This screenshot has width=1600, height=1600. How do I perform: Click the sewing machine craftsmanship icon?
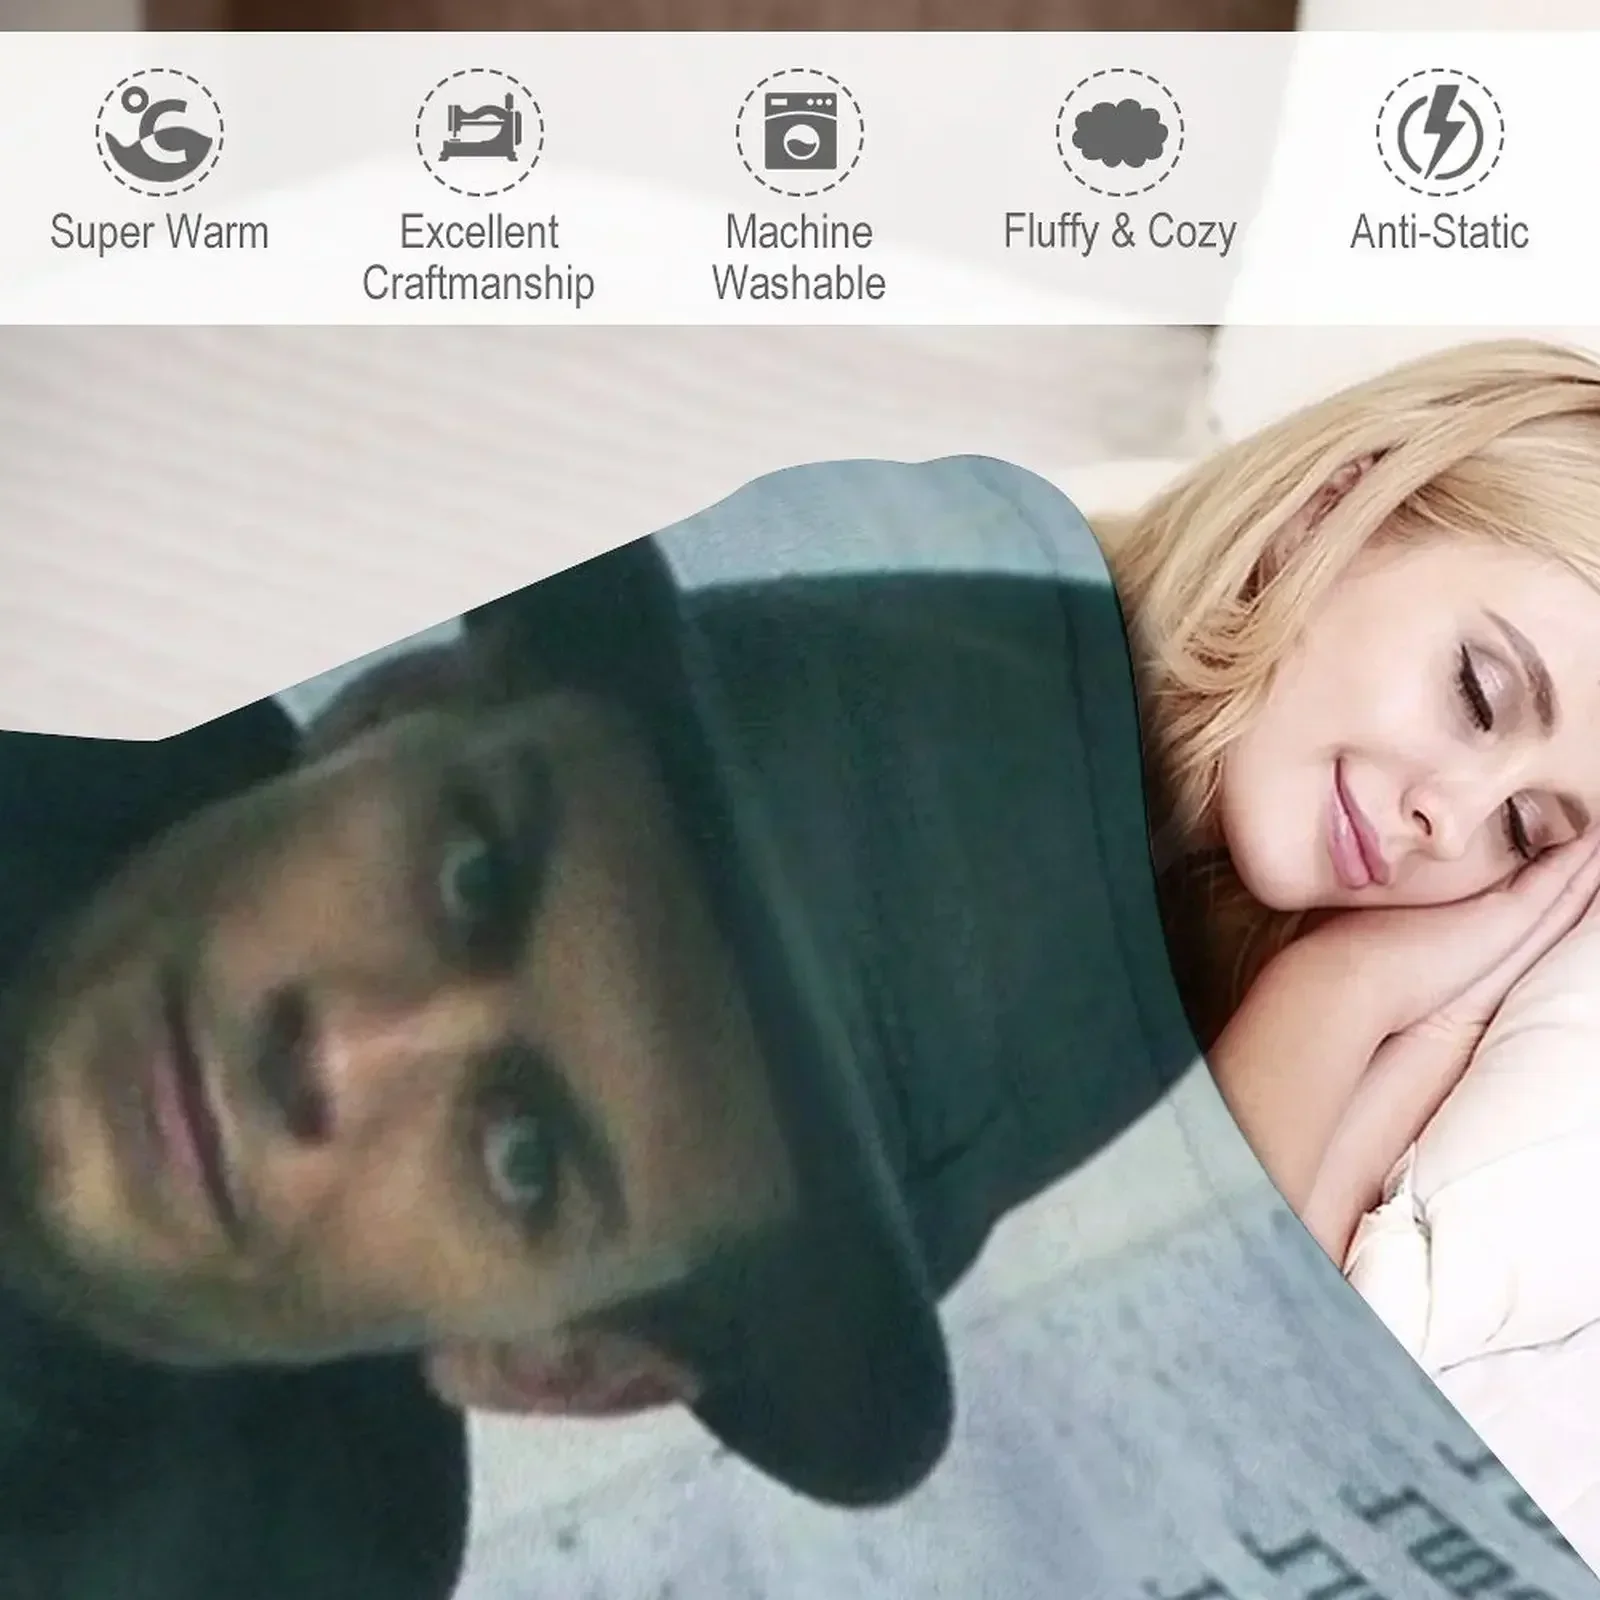(x=479, y=132)
